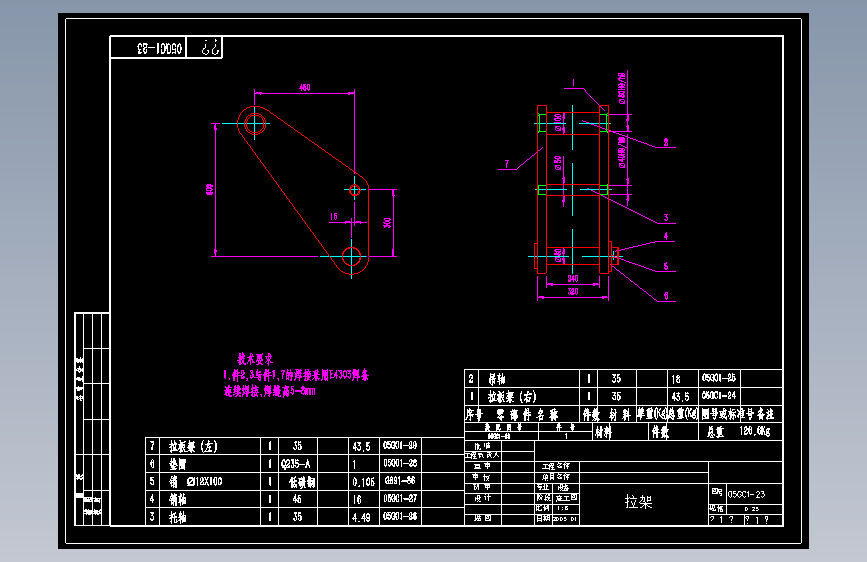Viewport: 867px width, 562px height.
Task: Select weight "43.5" in the 拉板架 (右) row
Action: click(x=680, y=397)
